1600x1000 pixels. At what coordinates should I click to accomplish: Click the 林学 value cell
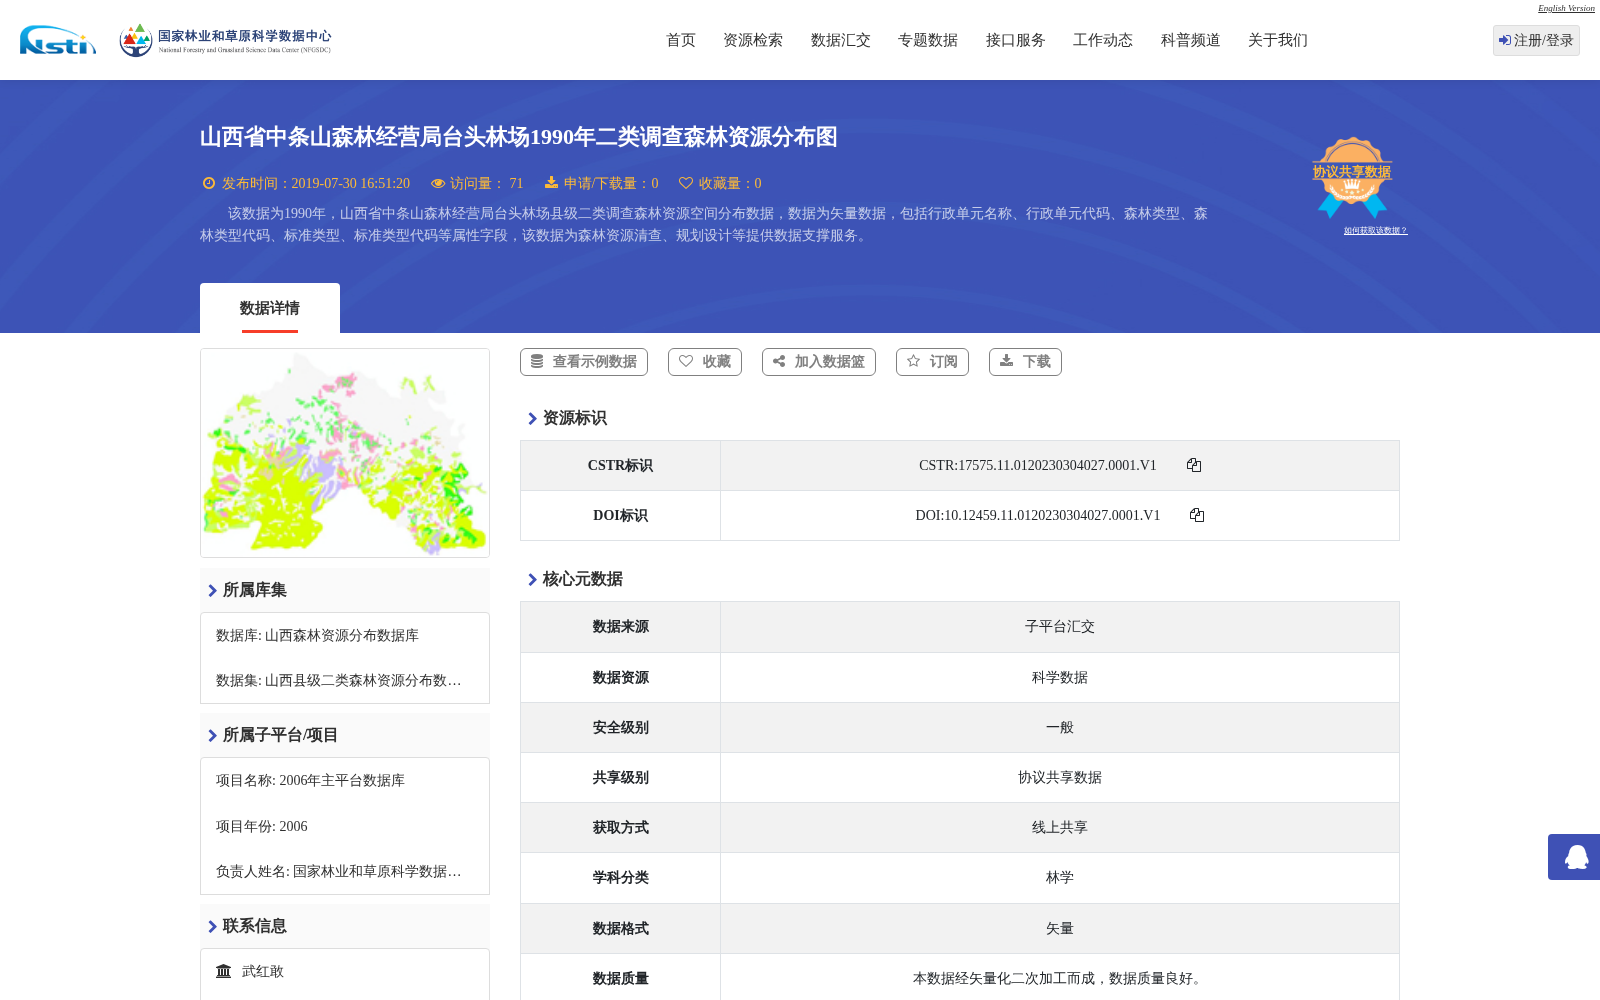coord(1060,877)
